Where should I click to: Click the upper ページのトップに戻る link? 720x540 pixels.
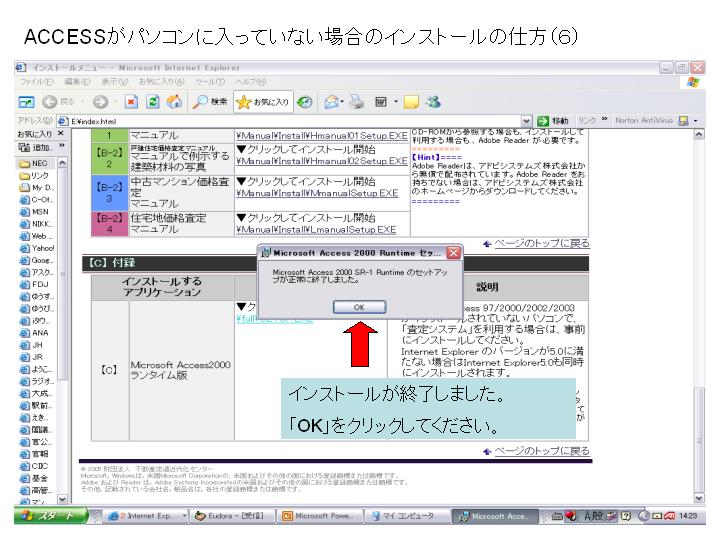click(x=542, y=243)
